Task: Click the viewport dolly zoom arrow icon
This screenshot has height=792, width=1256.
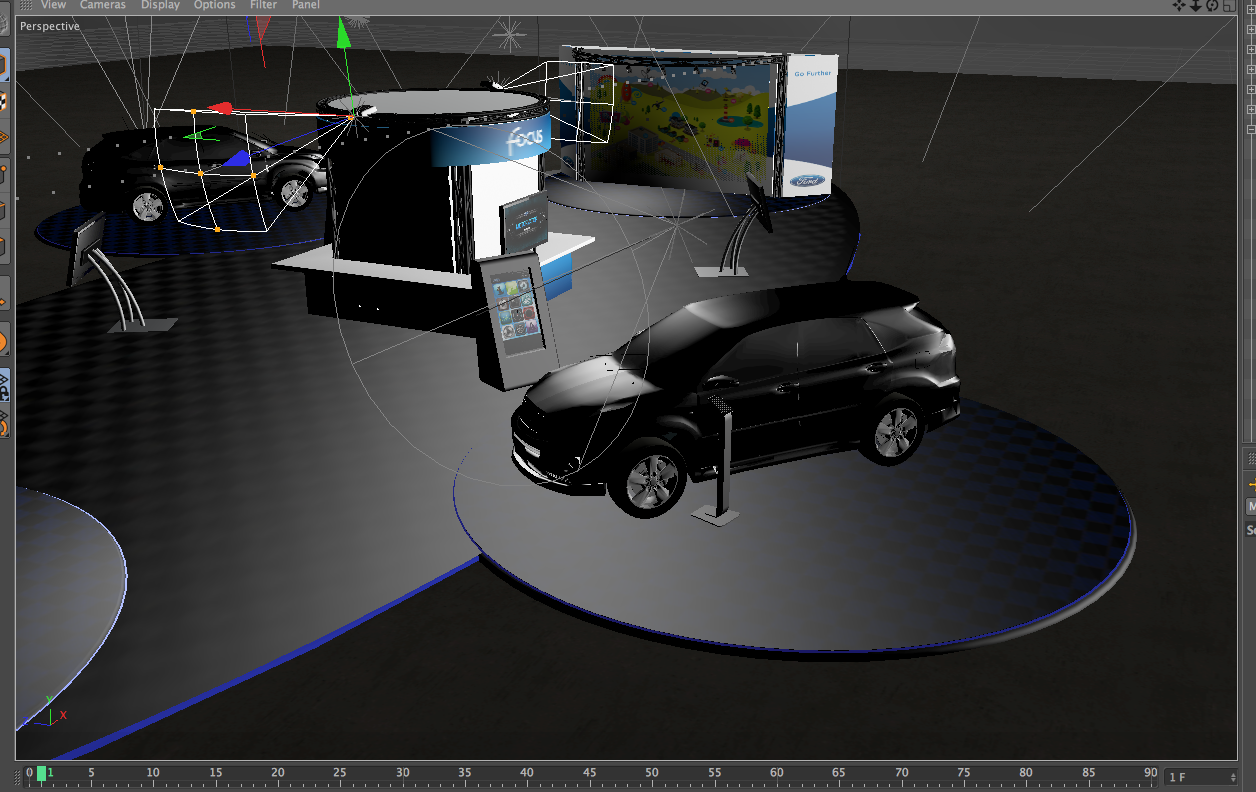Action: tap(1195, 5)
